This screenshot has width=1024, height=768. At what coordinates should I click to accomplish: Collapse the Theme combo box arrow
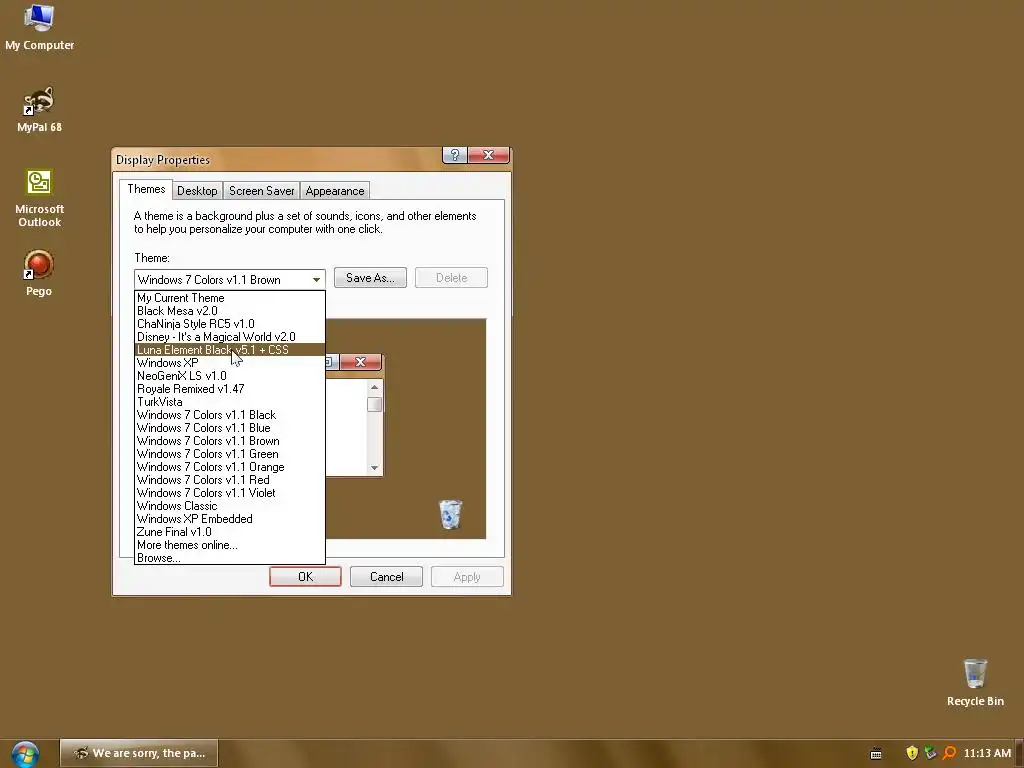(316, 280)
